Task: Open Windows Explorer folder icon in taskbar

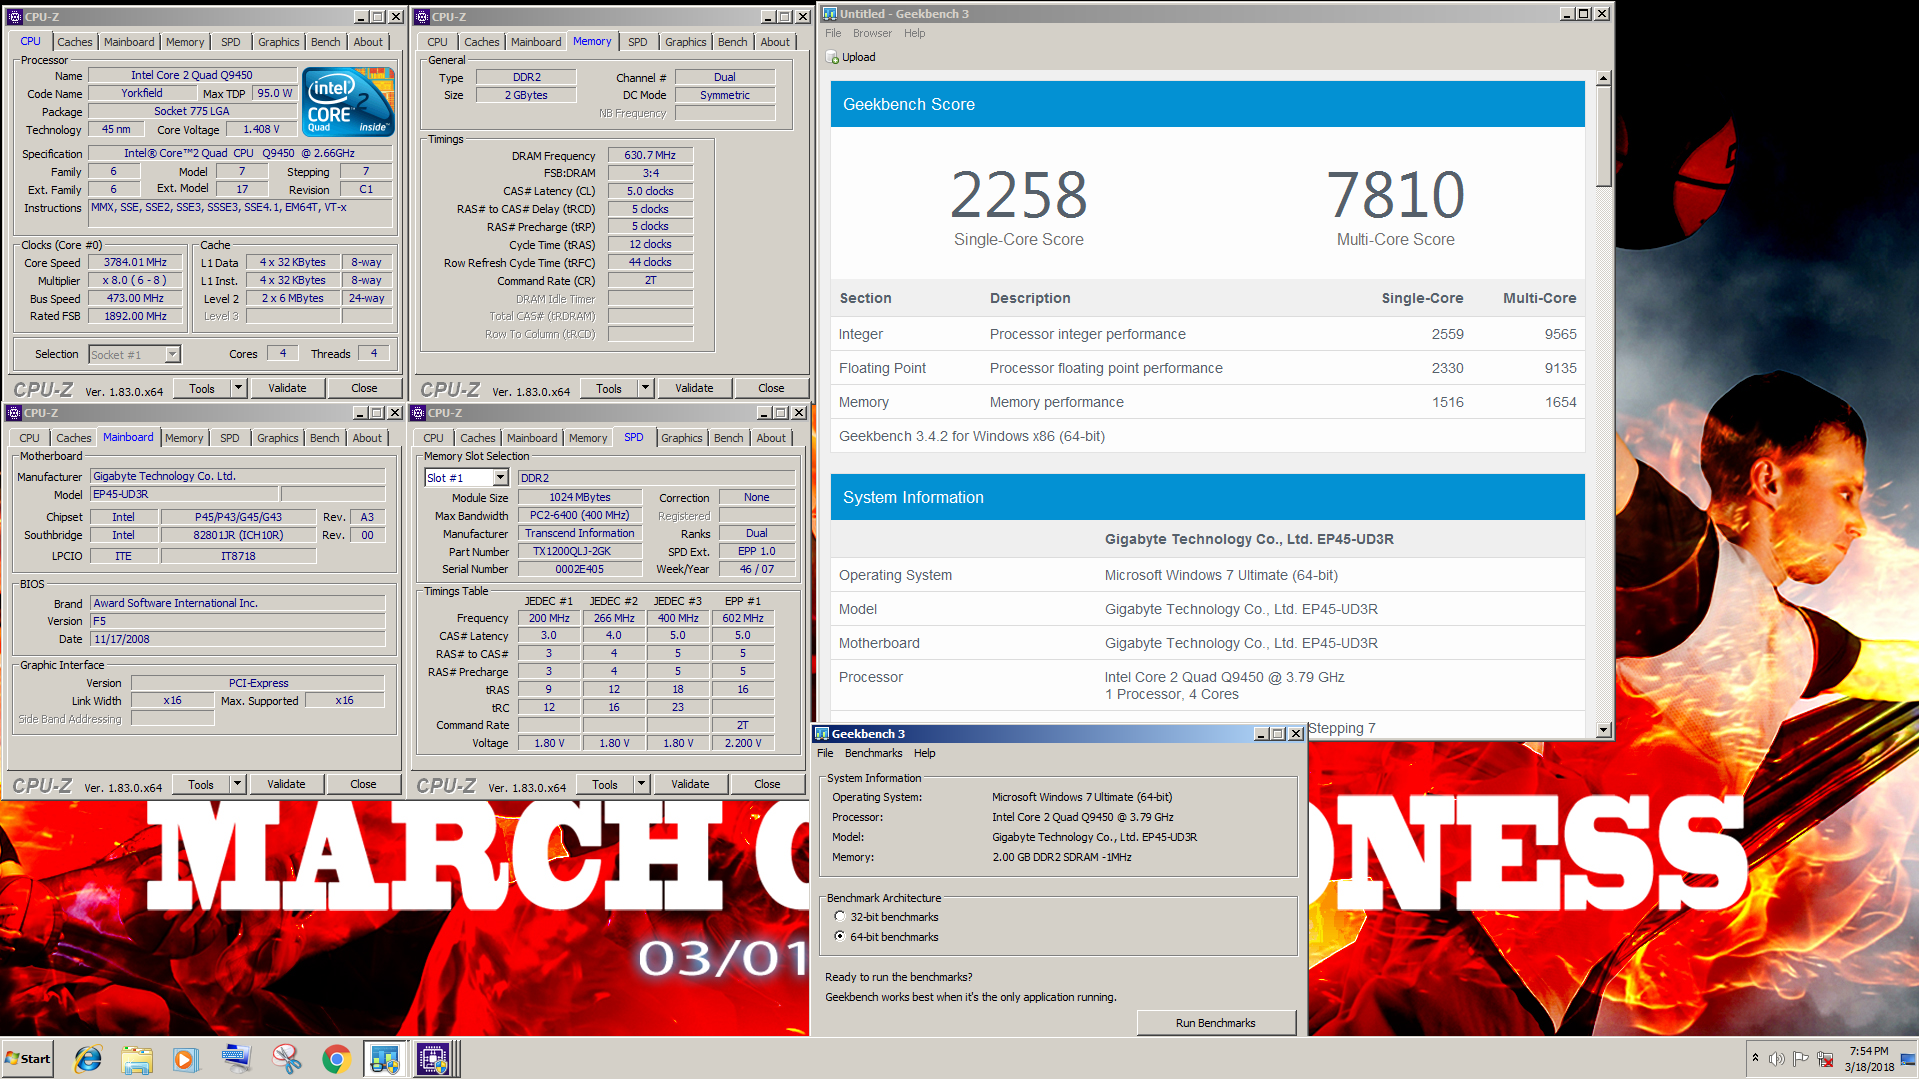Action: click(137, 1059)
